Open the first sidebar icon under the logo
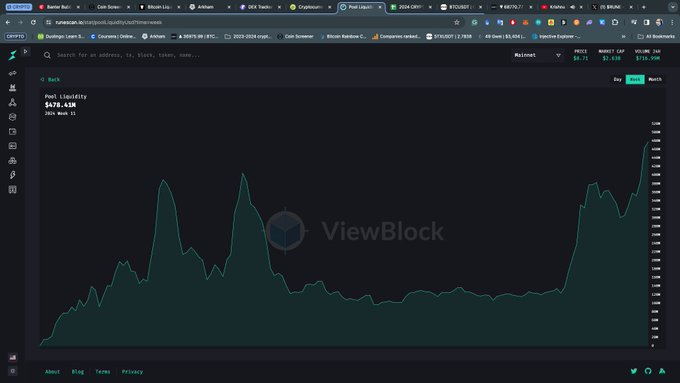680x383 pixels. pyautogui.click(x=13, y=73)
